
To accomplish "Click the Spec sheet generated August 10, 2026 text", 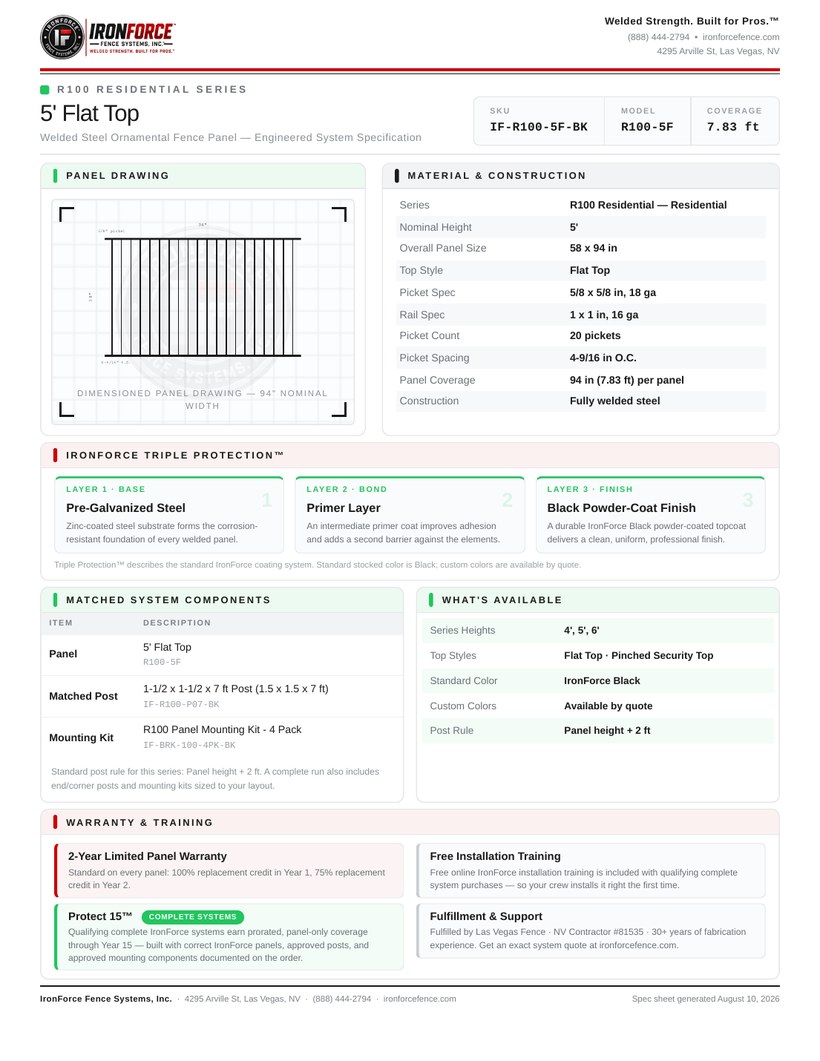I will [706, 999].
